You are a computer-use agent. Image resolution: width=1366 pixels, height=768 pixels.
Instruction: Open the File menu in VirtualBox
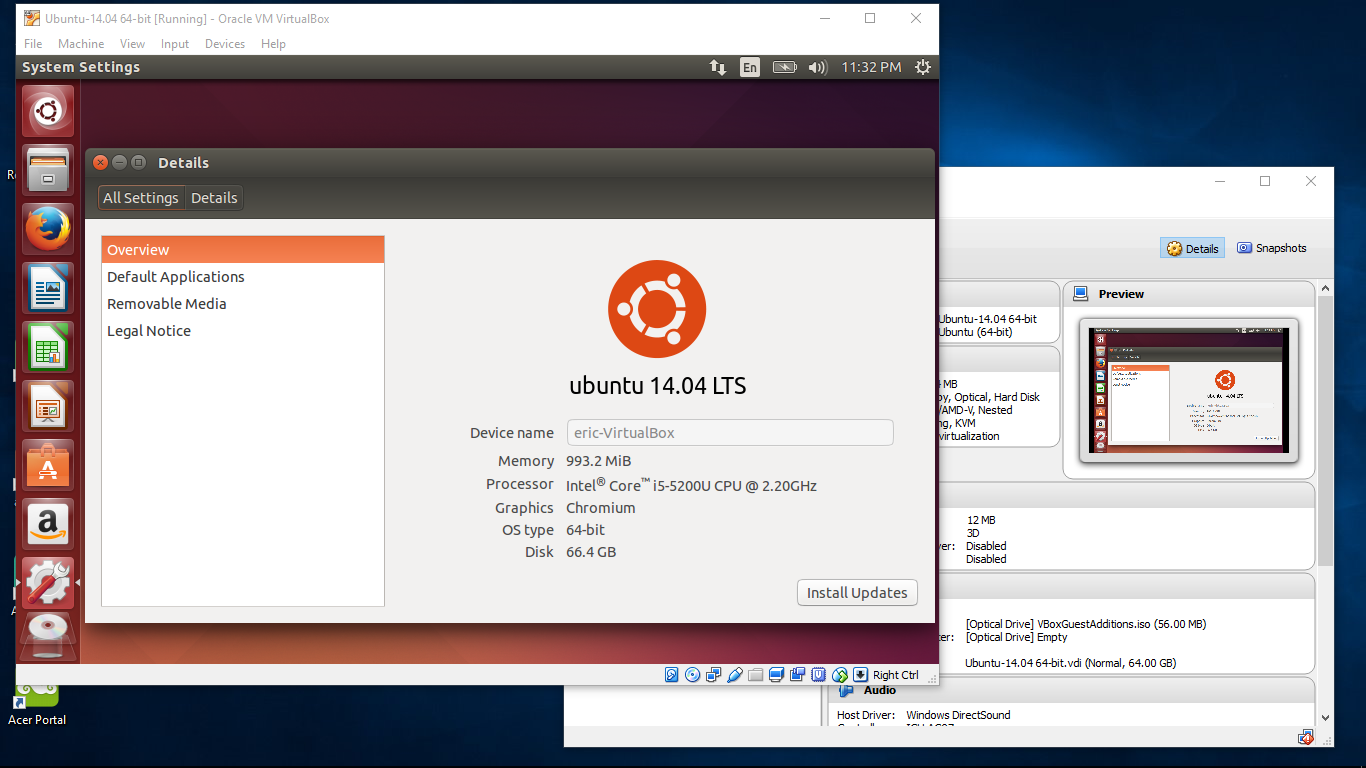[33, 43]
